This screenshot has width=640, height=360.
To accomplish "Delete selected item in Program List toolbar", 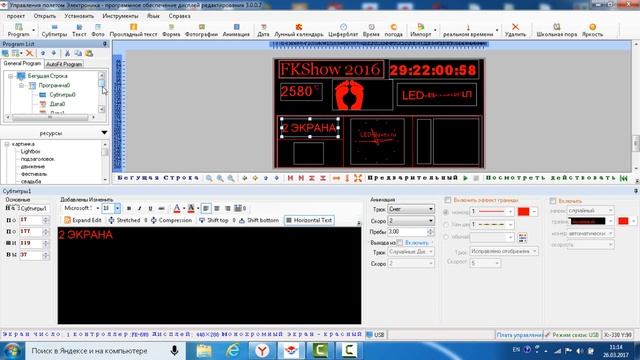I will point(29,53).
